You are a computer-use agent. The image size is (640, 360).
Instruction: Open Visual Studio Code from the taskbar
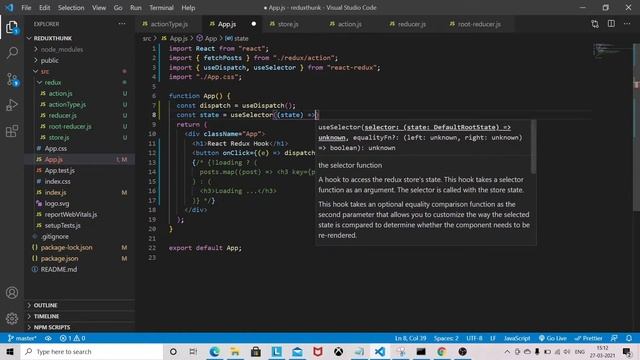[380, 351]
